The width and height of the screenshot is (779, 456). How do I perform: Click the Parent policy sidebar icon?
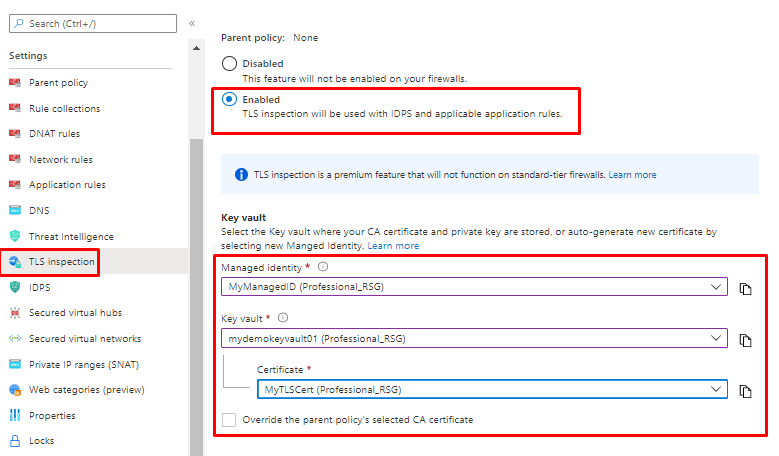click(15, 83)
